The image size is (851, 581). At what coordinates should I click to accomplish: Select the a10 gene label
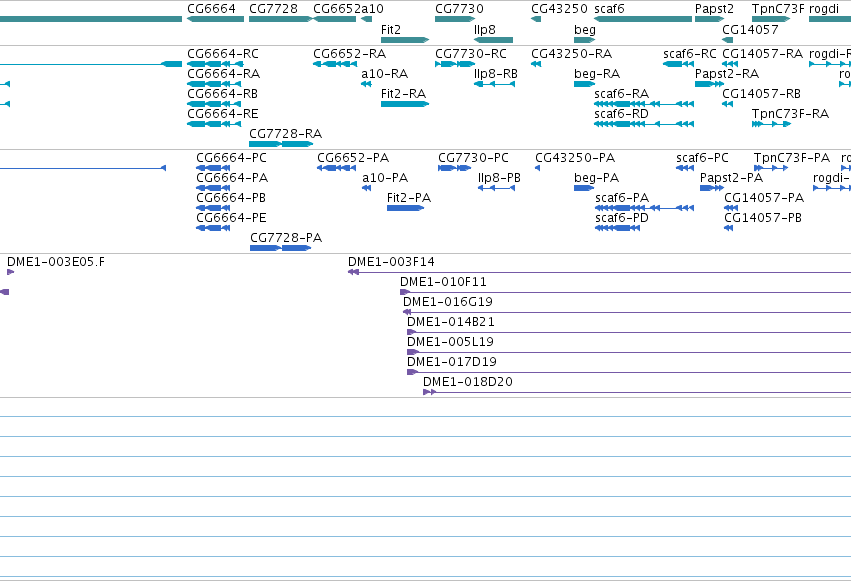click(x=373, y=9)
